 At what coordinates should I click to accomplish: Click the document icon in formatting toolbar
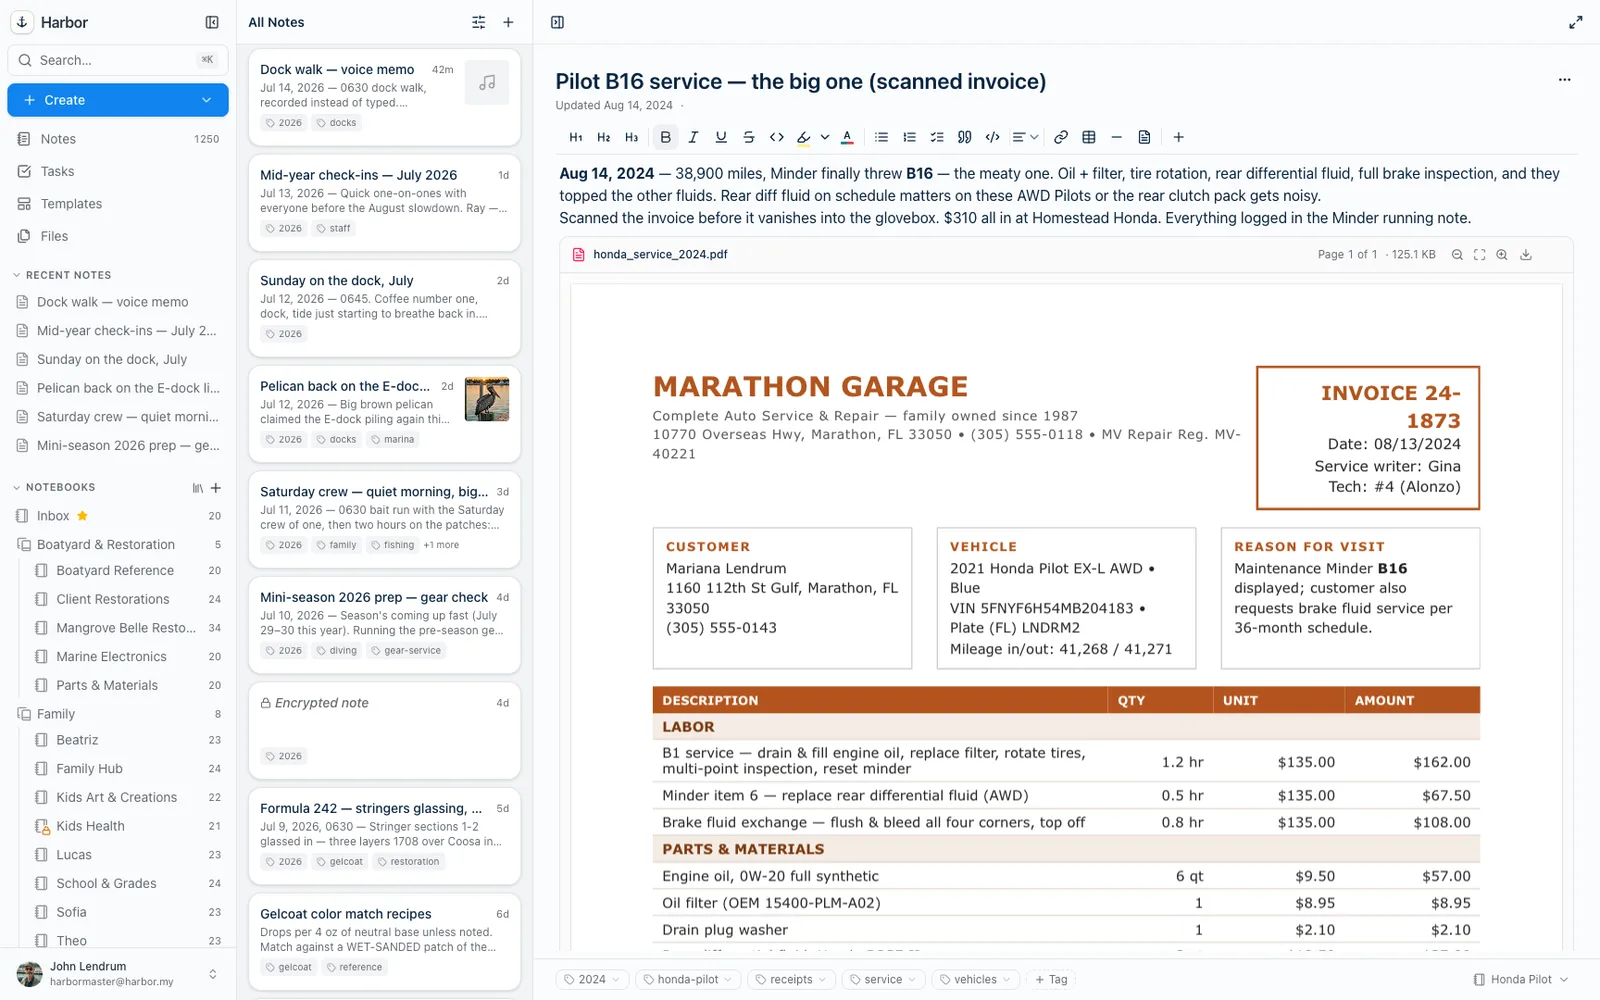pyautogui.click(x=1145, y=137)
